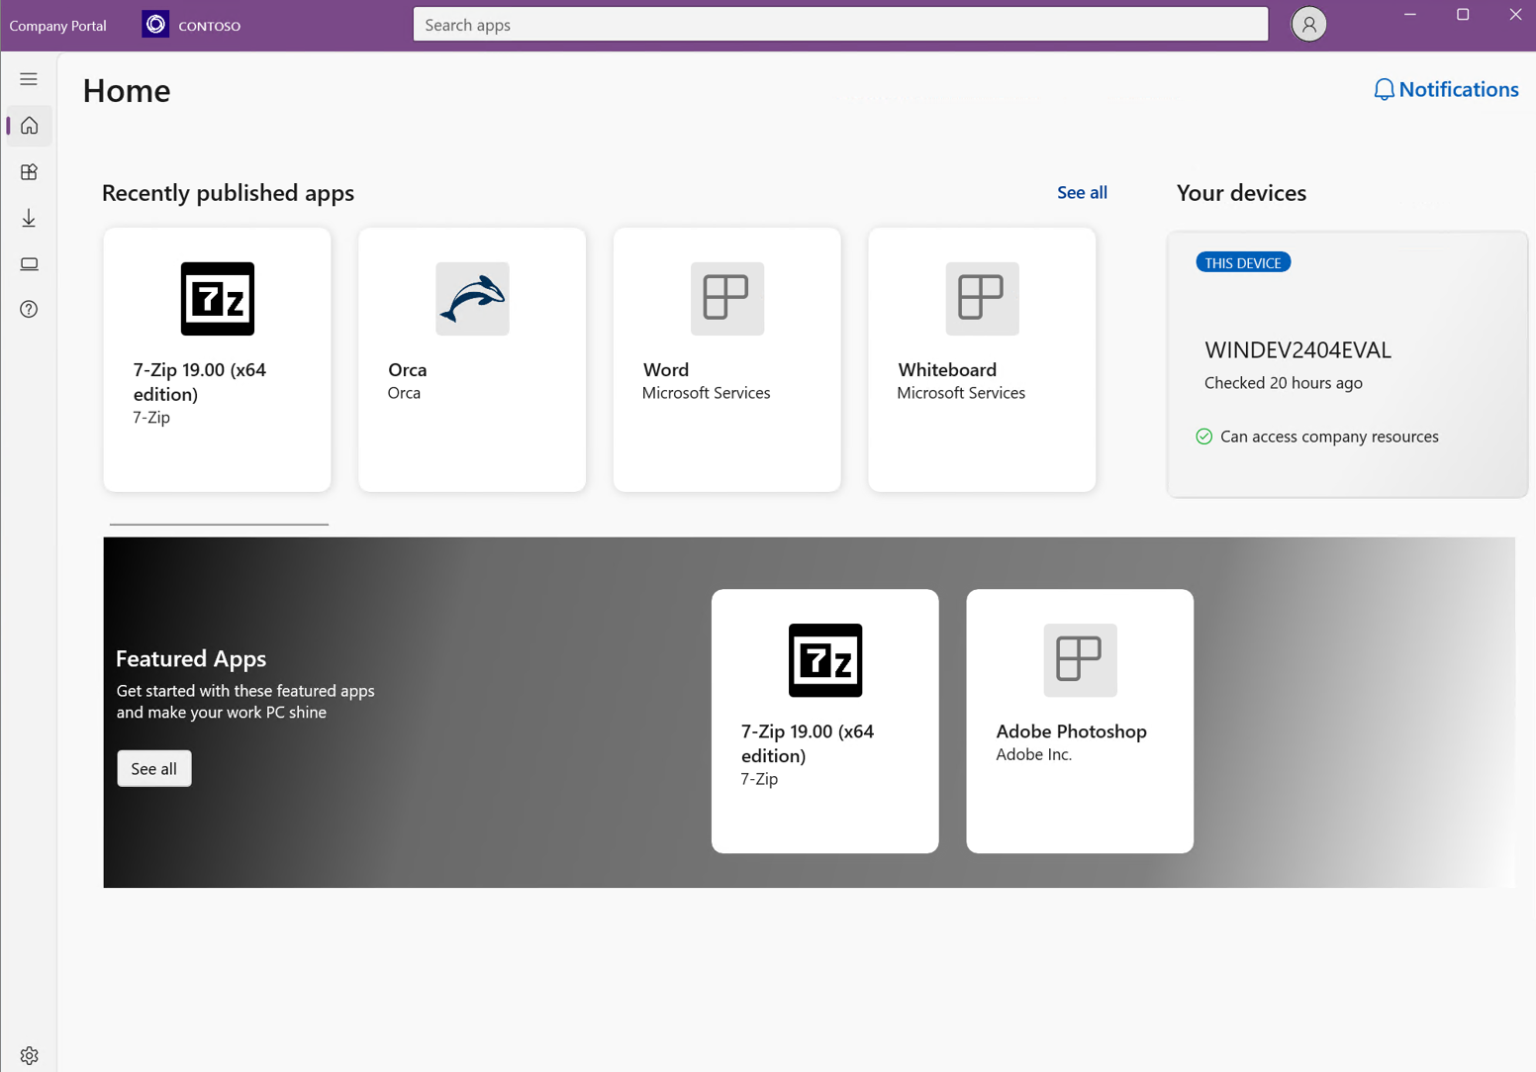1536x1072 pixels.
Task: Open Notifications
Action: click(1446, 89)
